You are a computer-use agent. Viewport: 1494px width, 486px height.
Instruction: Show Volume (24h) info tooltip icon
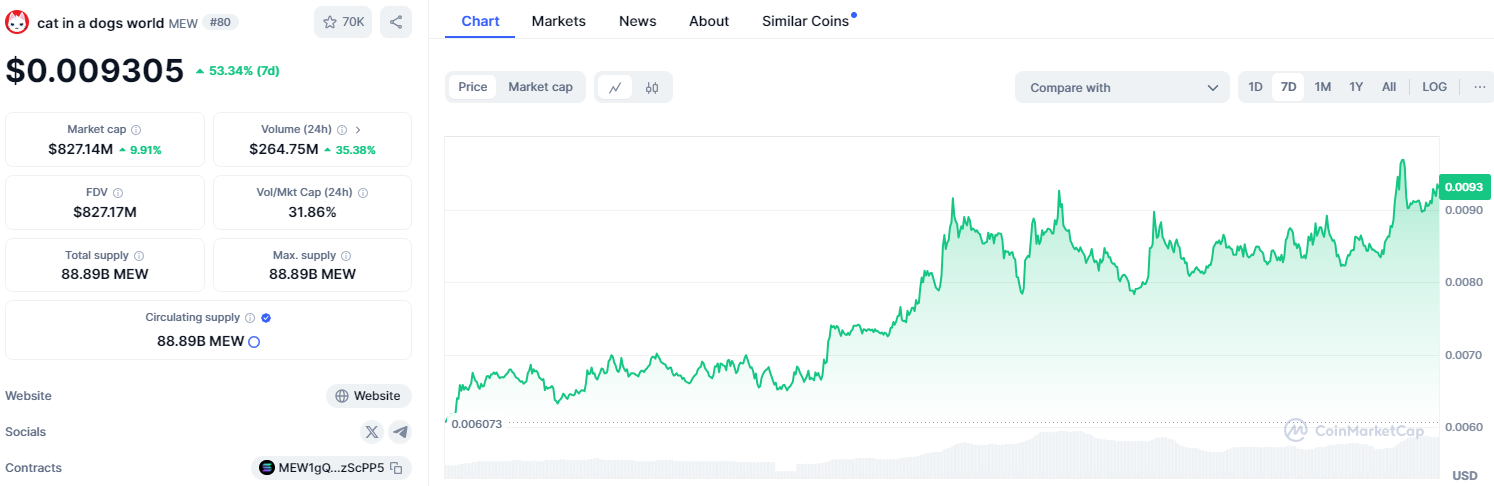342,130
